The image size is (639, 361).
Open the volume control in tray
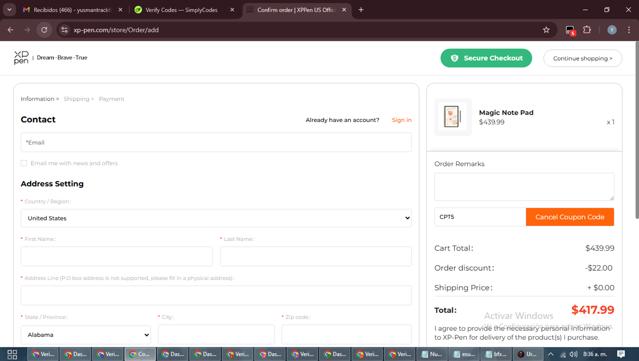click(573, 354)
